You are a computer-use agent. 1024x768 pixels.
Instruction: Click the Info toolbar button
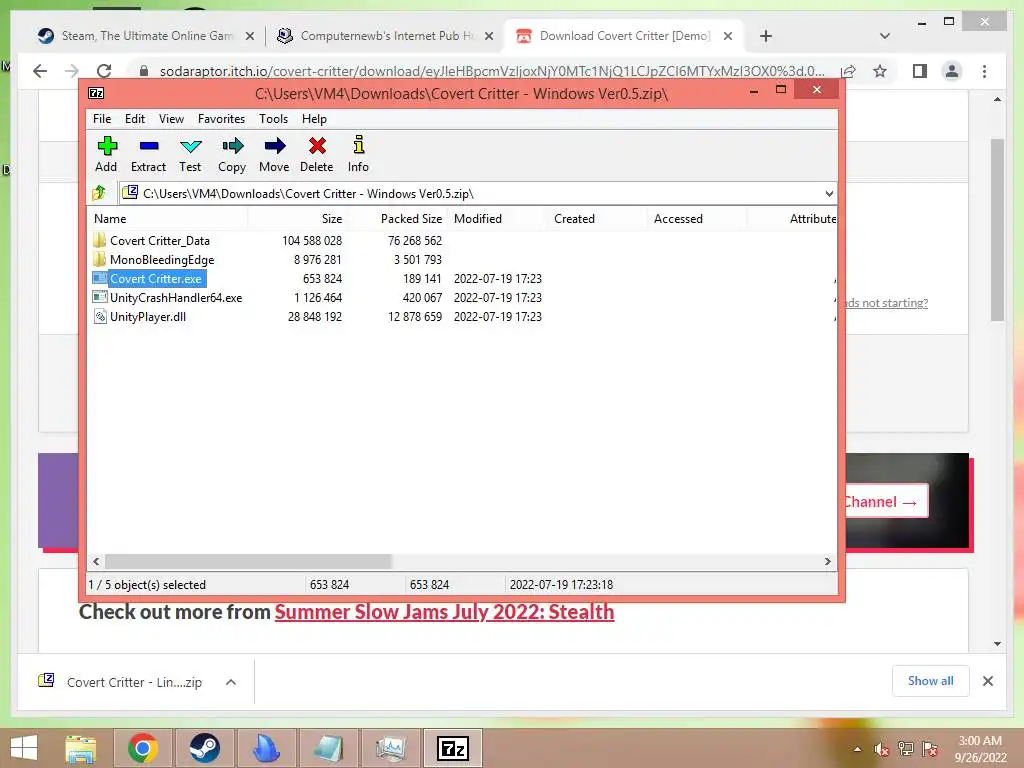(358, 155)
